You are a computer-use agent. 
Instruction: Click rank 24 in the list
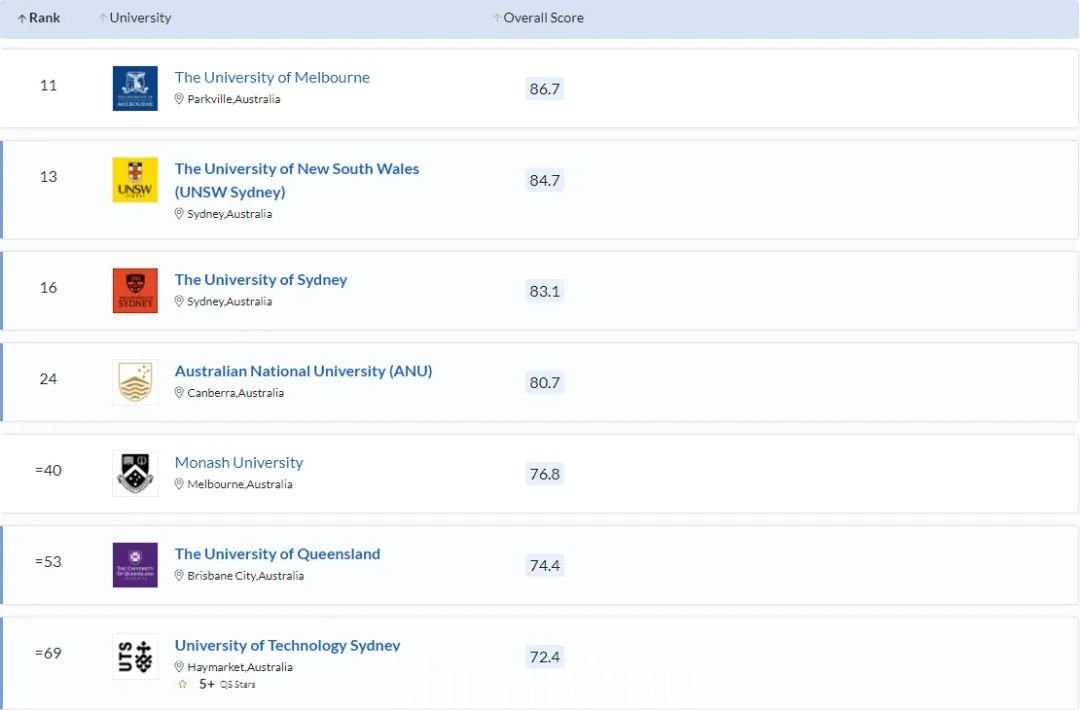tap(48, 379)
